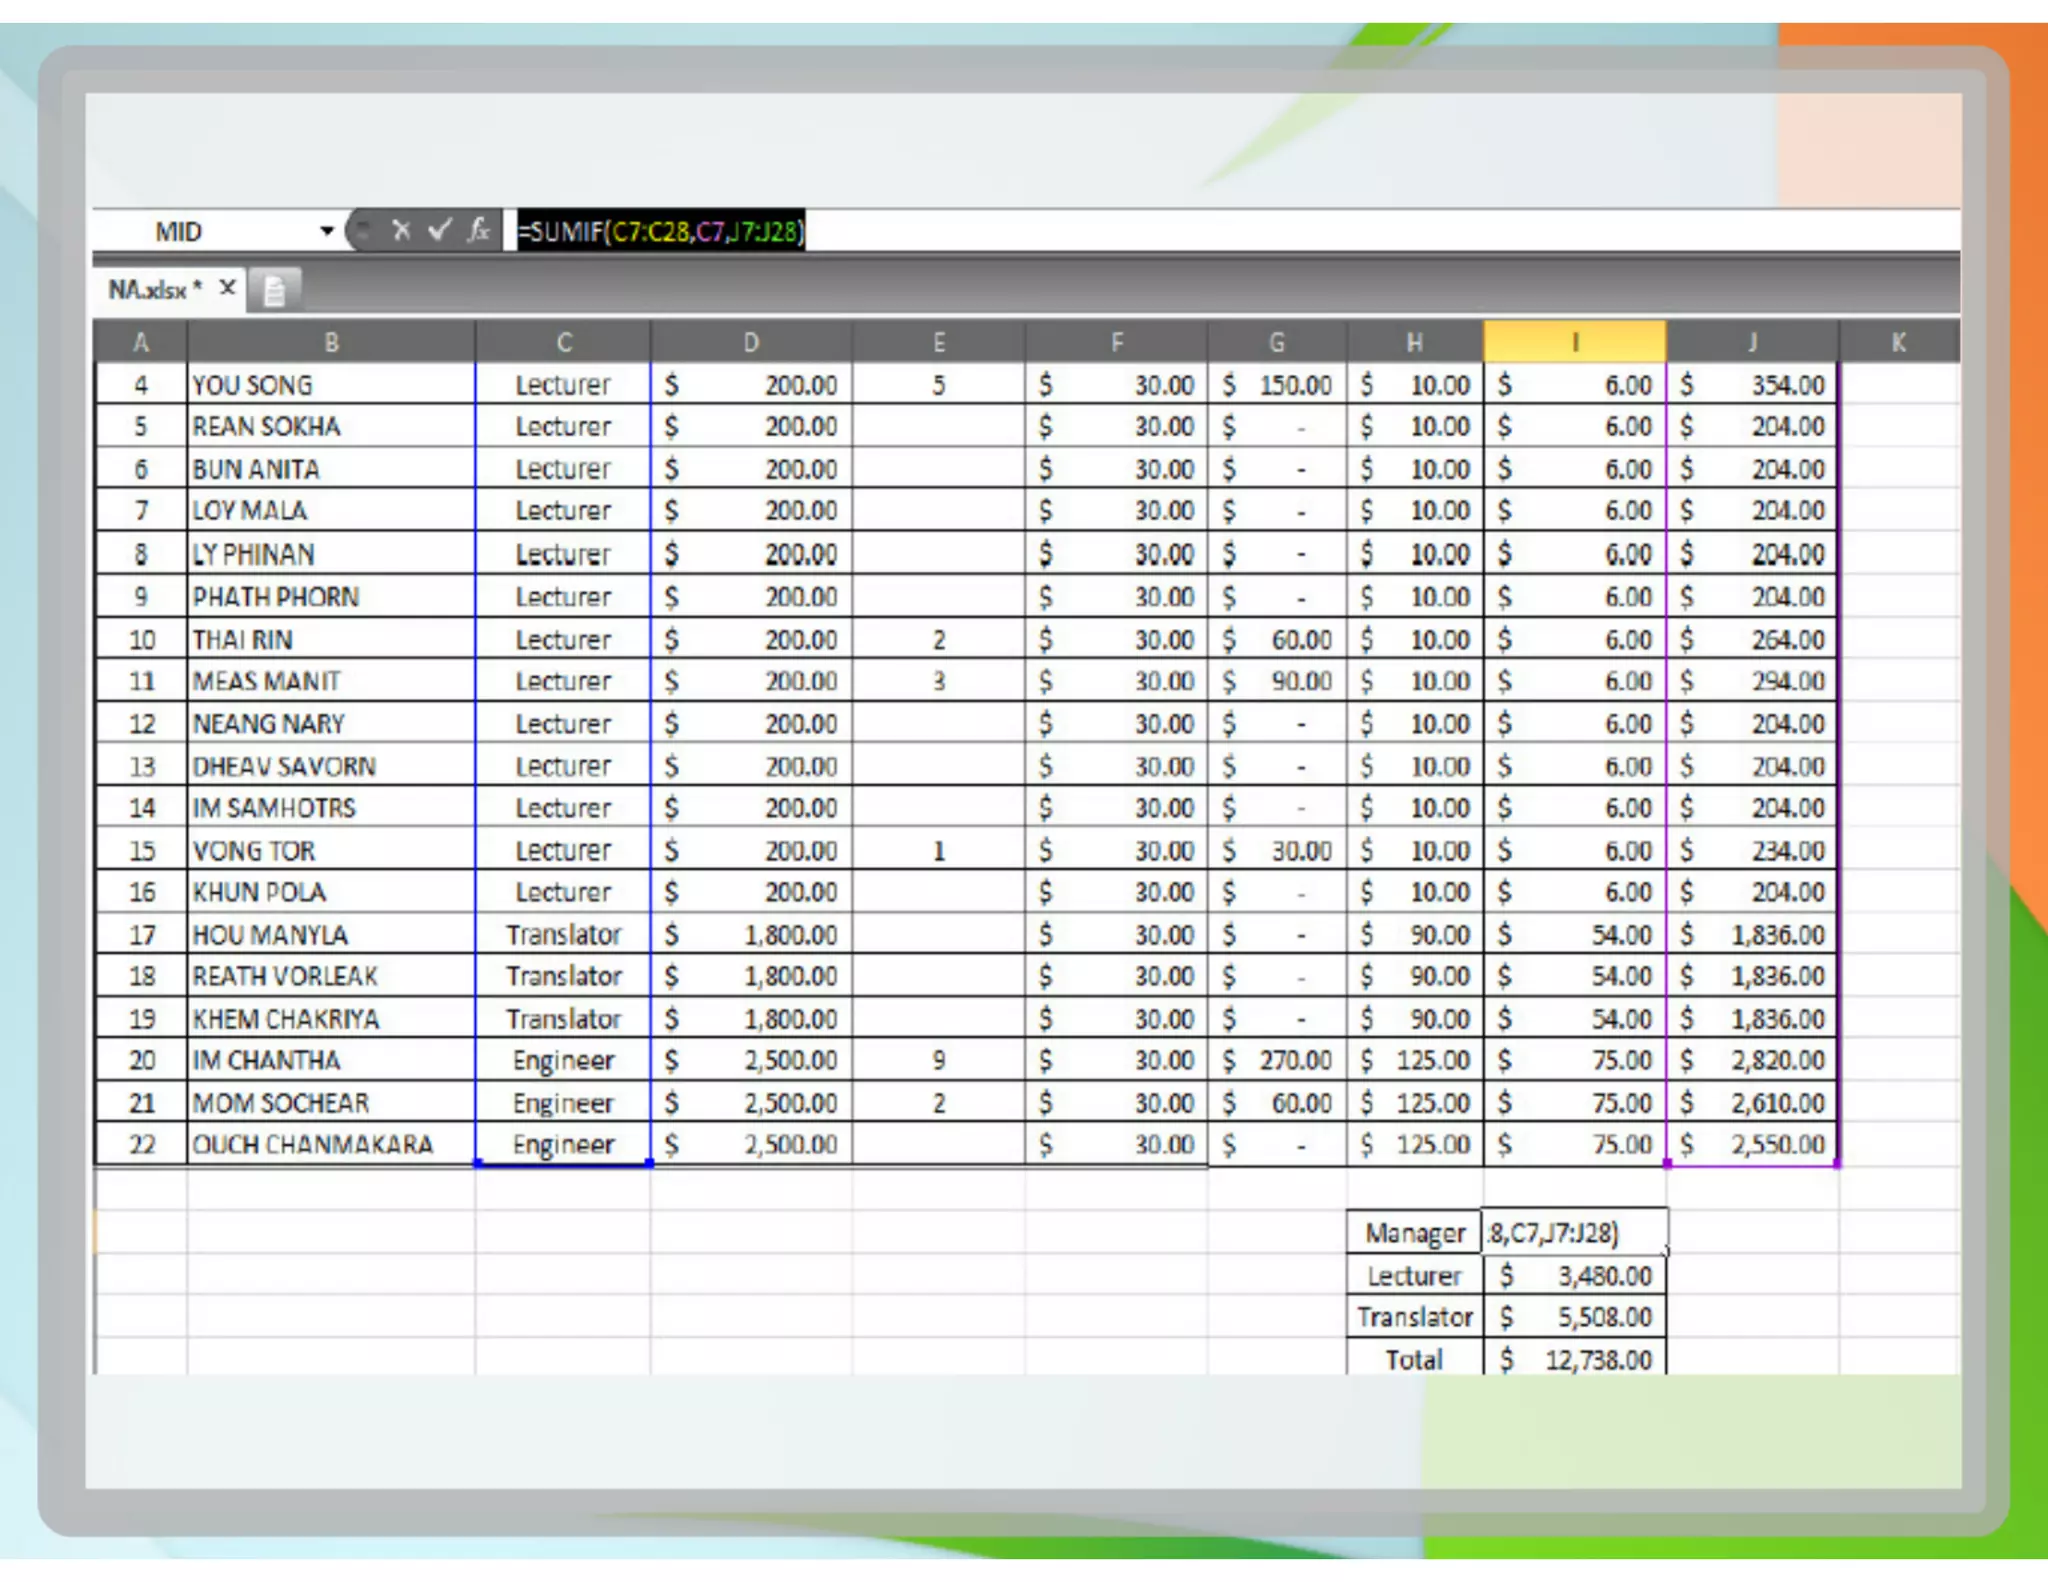Close the NA.xlsx document tab
Viewport: 2048px width, 1582px height.
(228, 288)
